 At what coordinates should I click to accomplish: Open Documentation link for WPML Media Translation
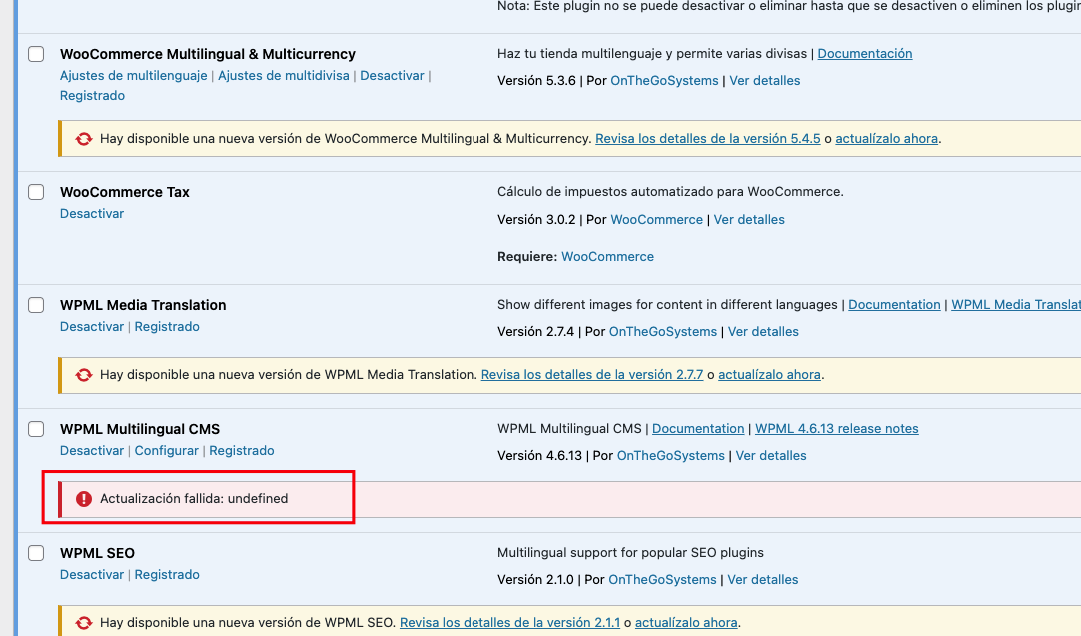[894, 305]
